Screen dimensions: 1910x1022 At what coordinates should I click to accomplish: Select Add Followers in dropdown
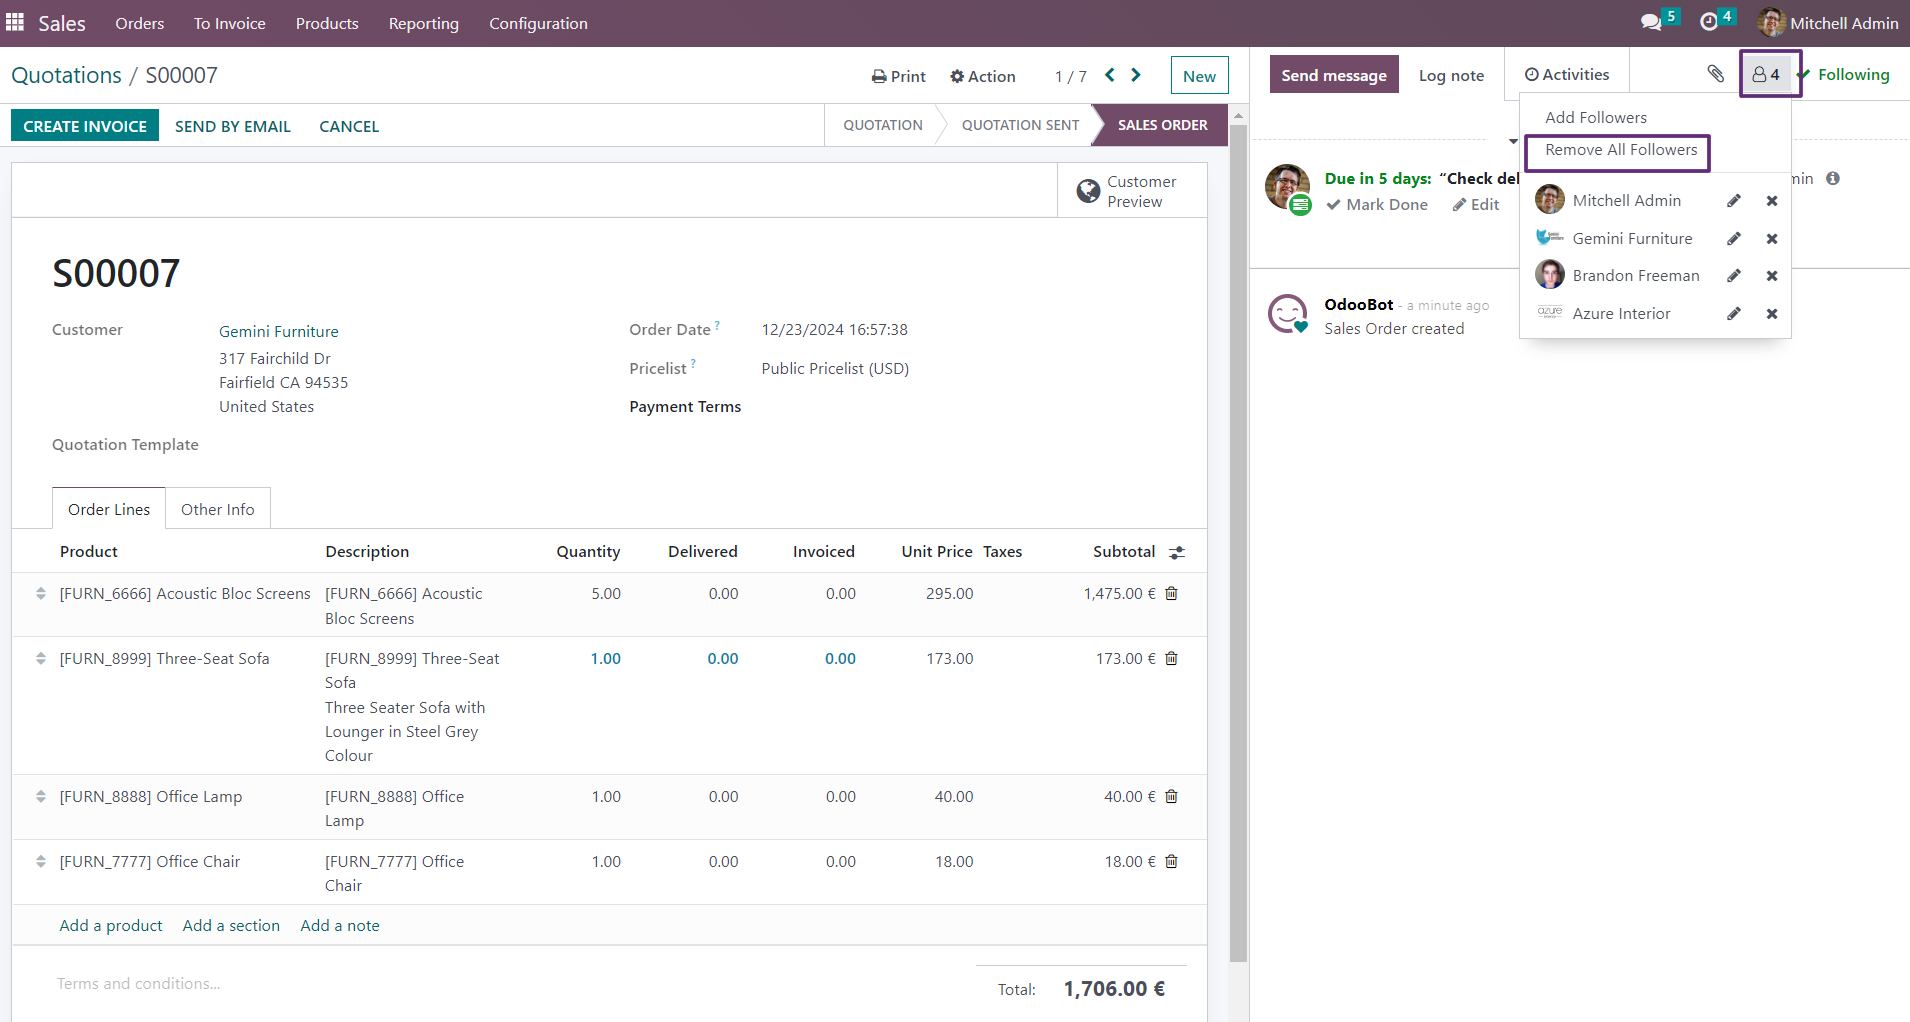(x=1596, y=117)
